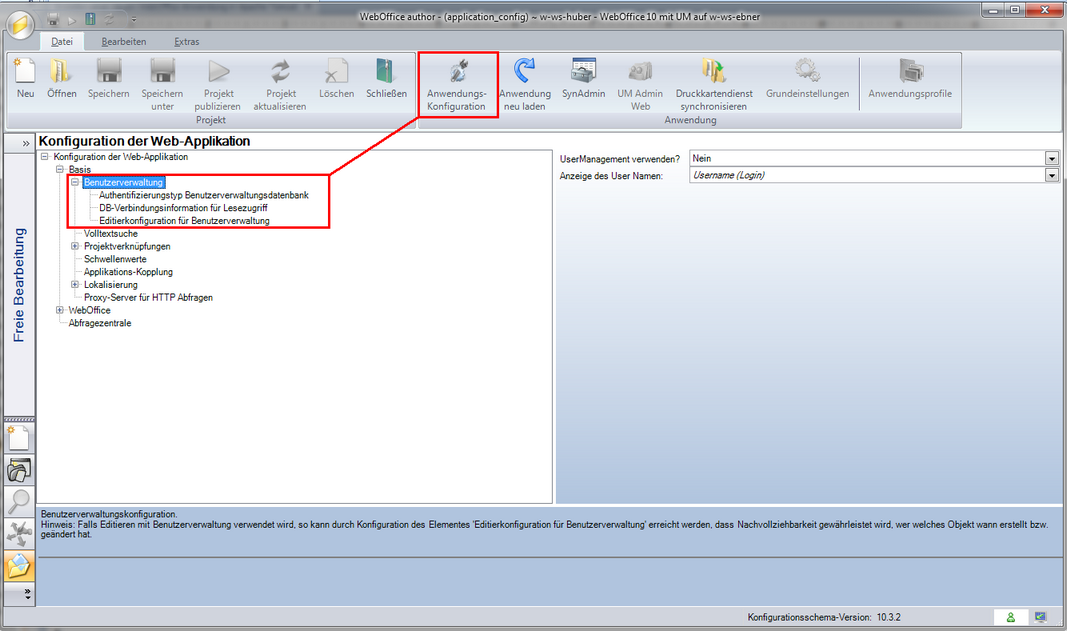This screenshot has height=631, width=1067.
Task: Expand the WebOffice tree node
Action: [60, 310]
